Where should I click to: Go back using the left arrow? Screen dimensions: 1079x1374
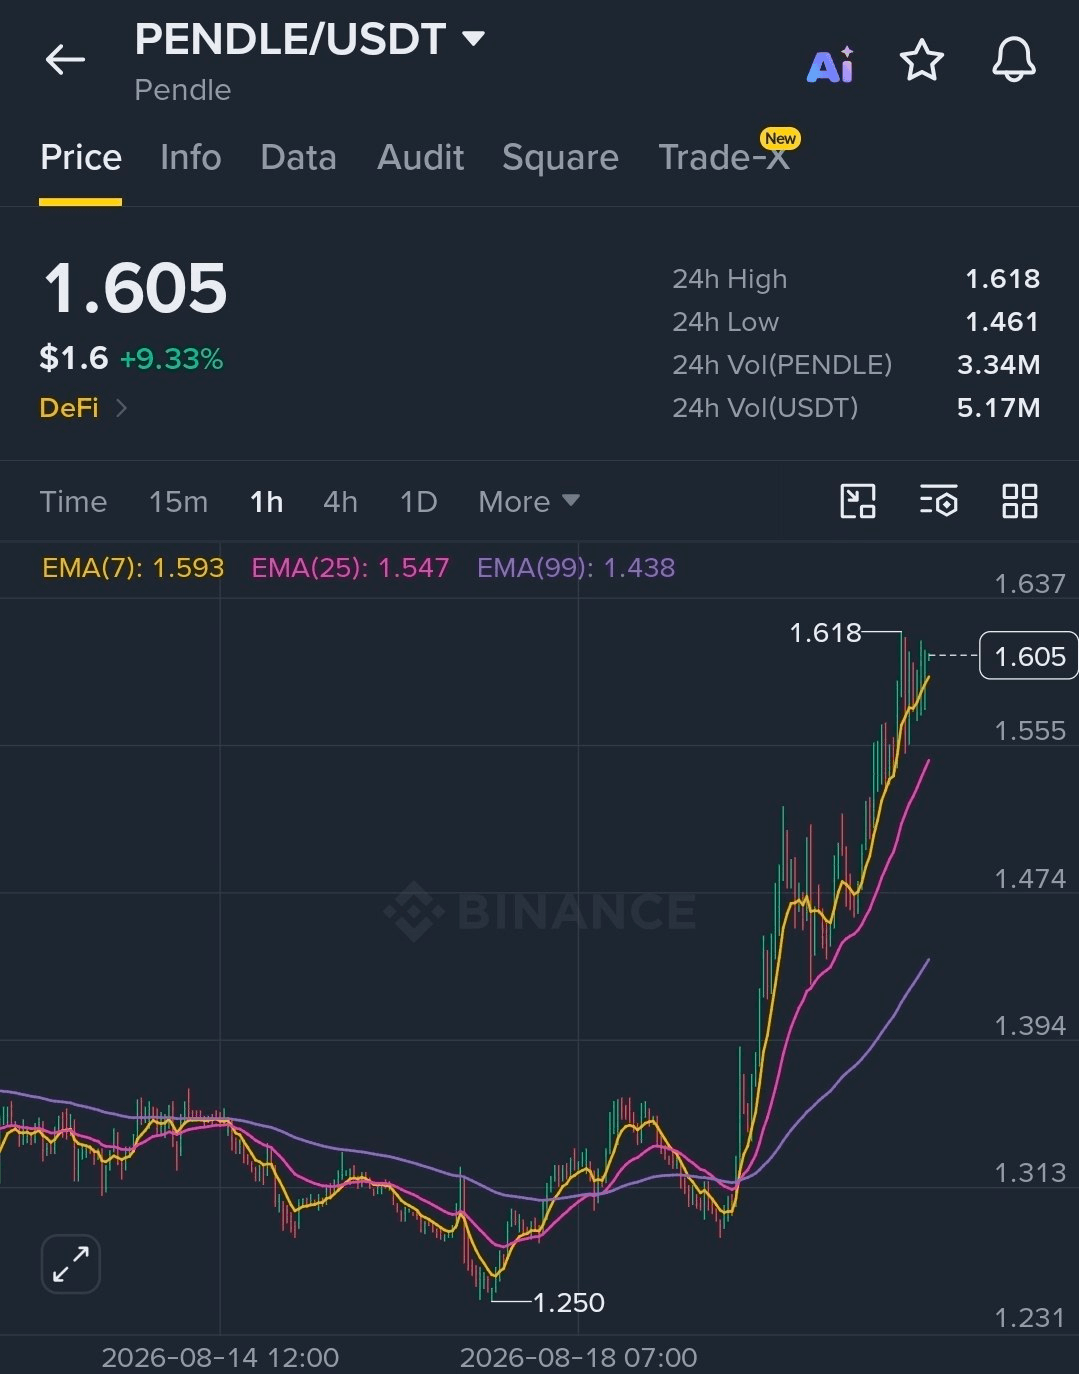[65, 60]
